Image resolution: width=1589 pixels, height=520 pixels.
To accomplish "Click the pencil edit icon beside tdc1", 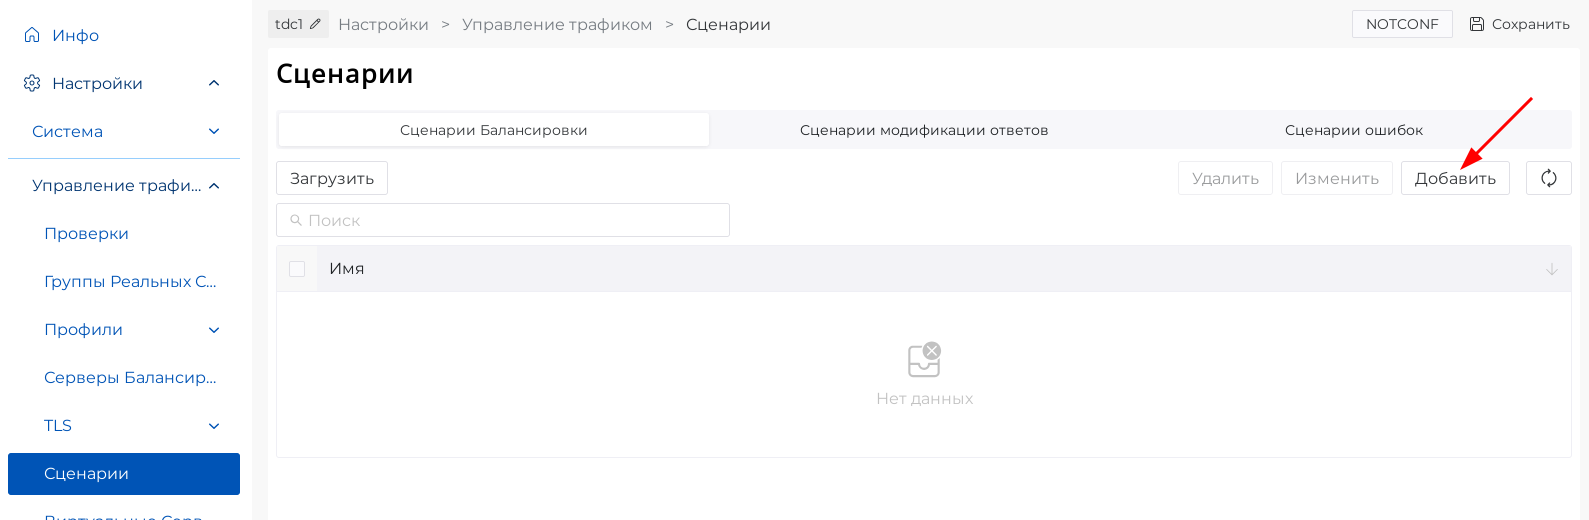I will [315, 24].
